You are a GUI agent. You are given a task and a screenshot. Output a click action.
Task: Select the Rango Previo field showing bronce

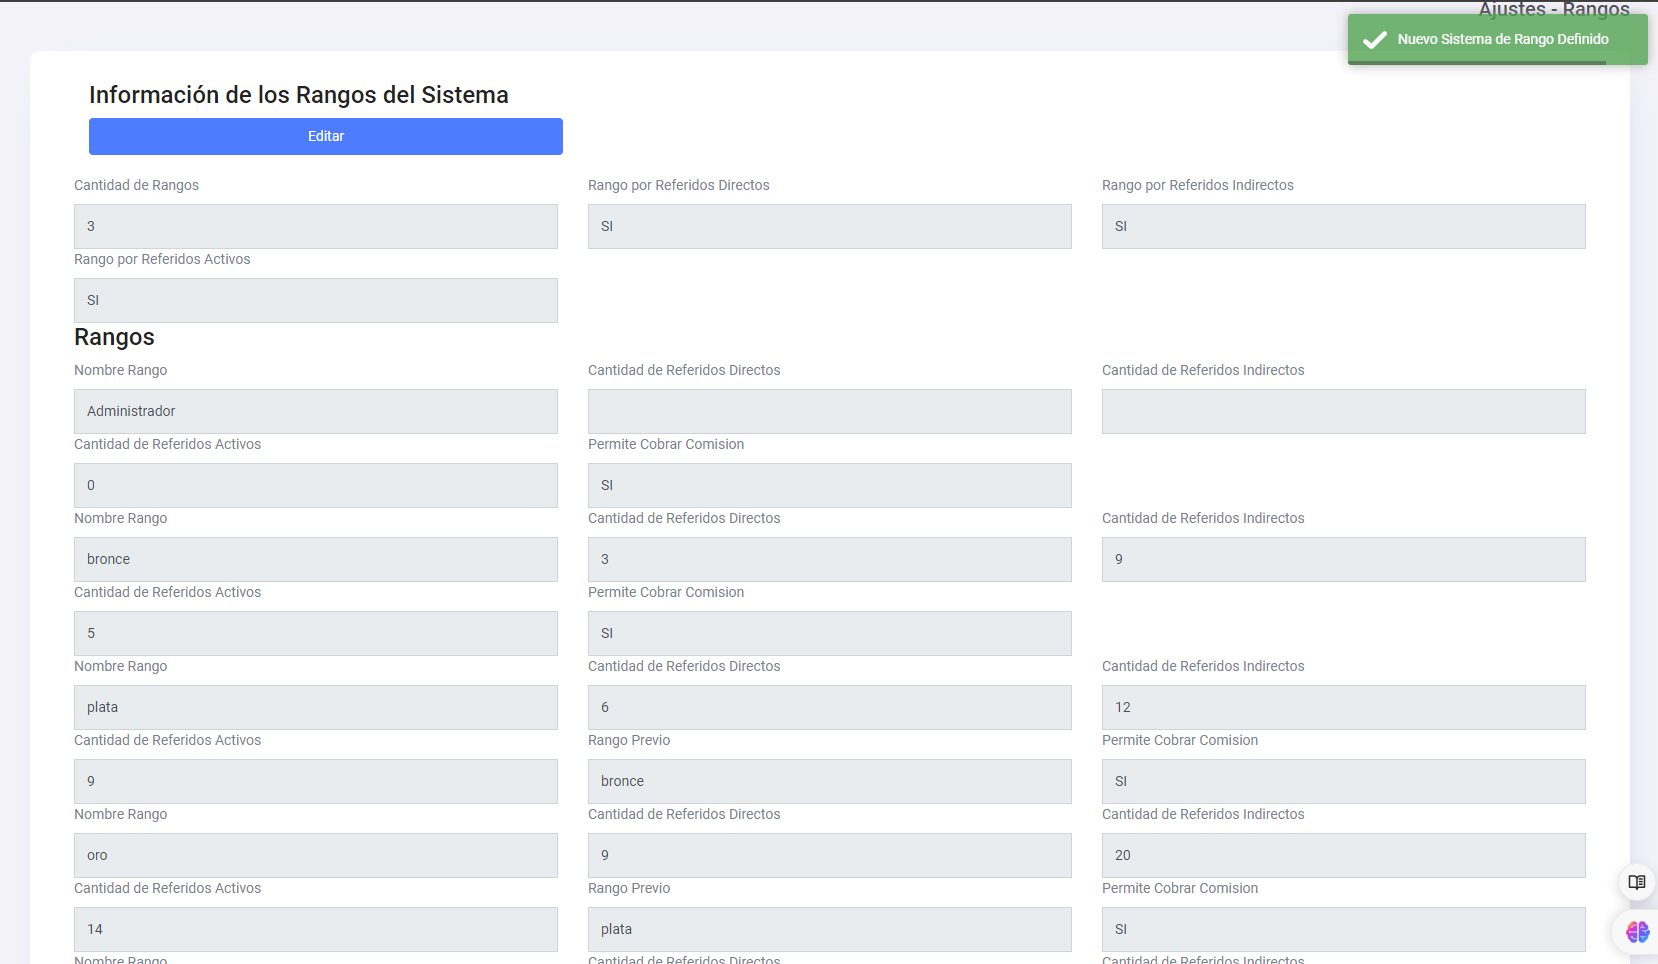click(x=829, y=782)
